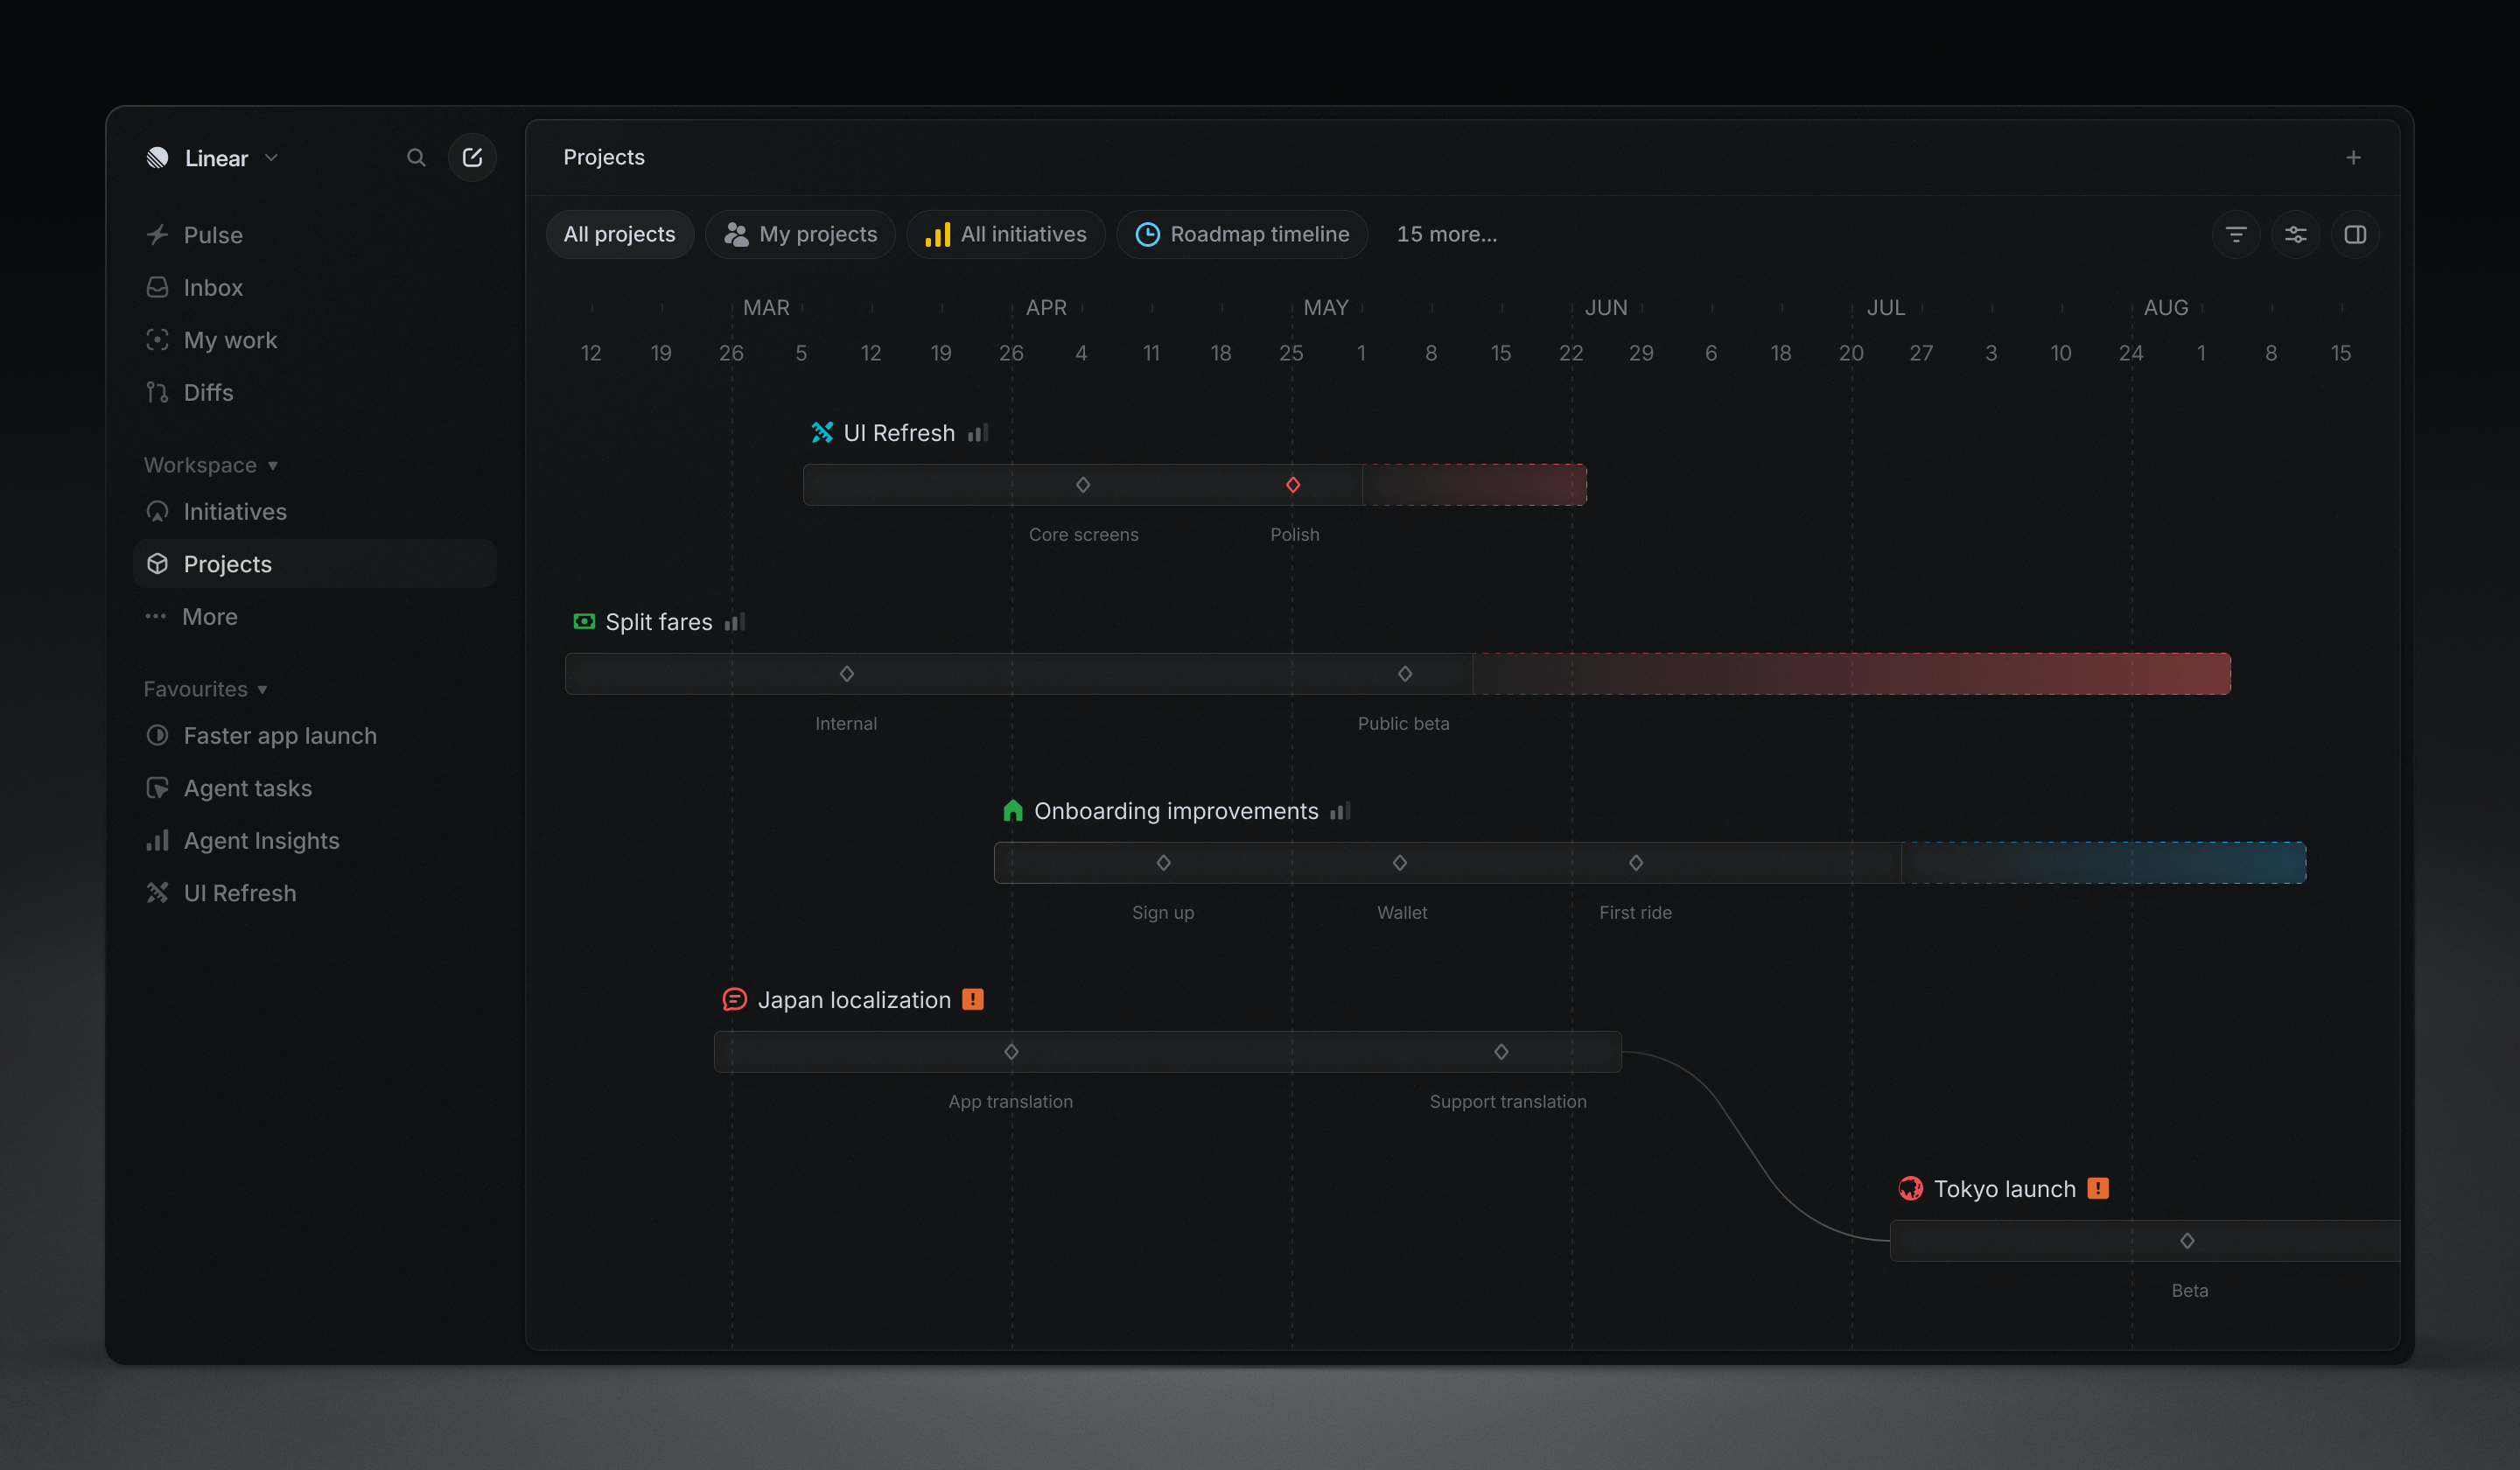Click the UI Refresh project tools icon
This screenshot has height=1470, width=2520.
click(822, 432)
